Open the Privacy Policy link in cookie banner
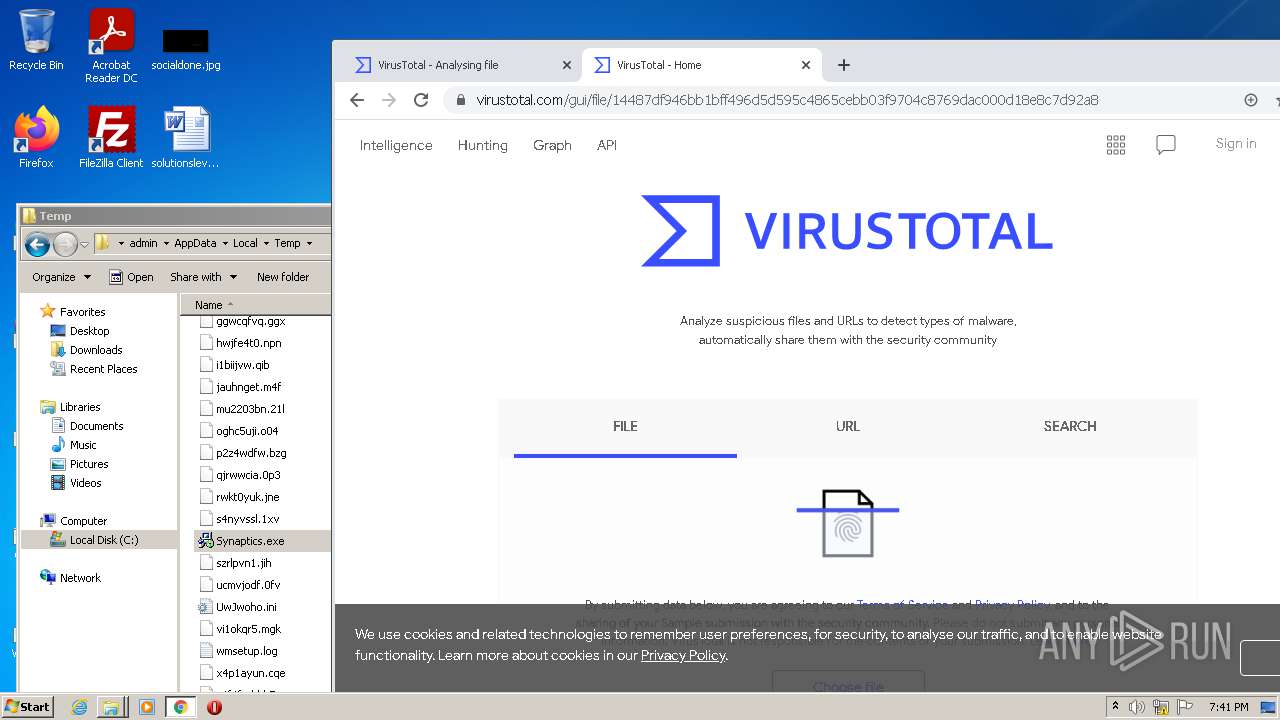This screenshot has width=1280, height=720. click(683, 656)
